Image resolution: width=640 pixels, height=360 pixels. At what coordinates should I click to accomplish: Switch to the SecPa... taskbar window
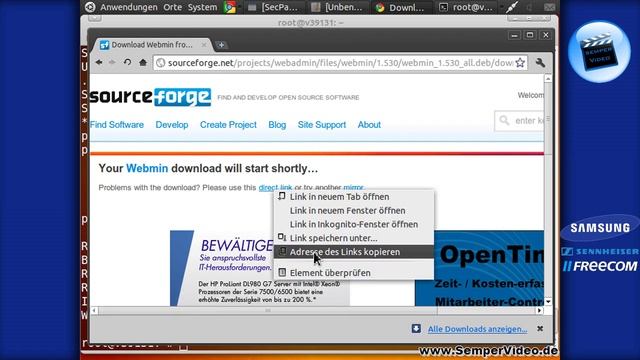click(x=273, y=7)
